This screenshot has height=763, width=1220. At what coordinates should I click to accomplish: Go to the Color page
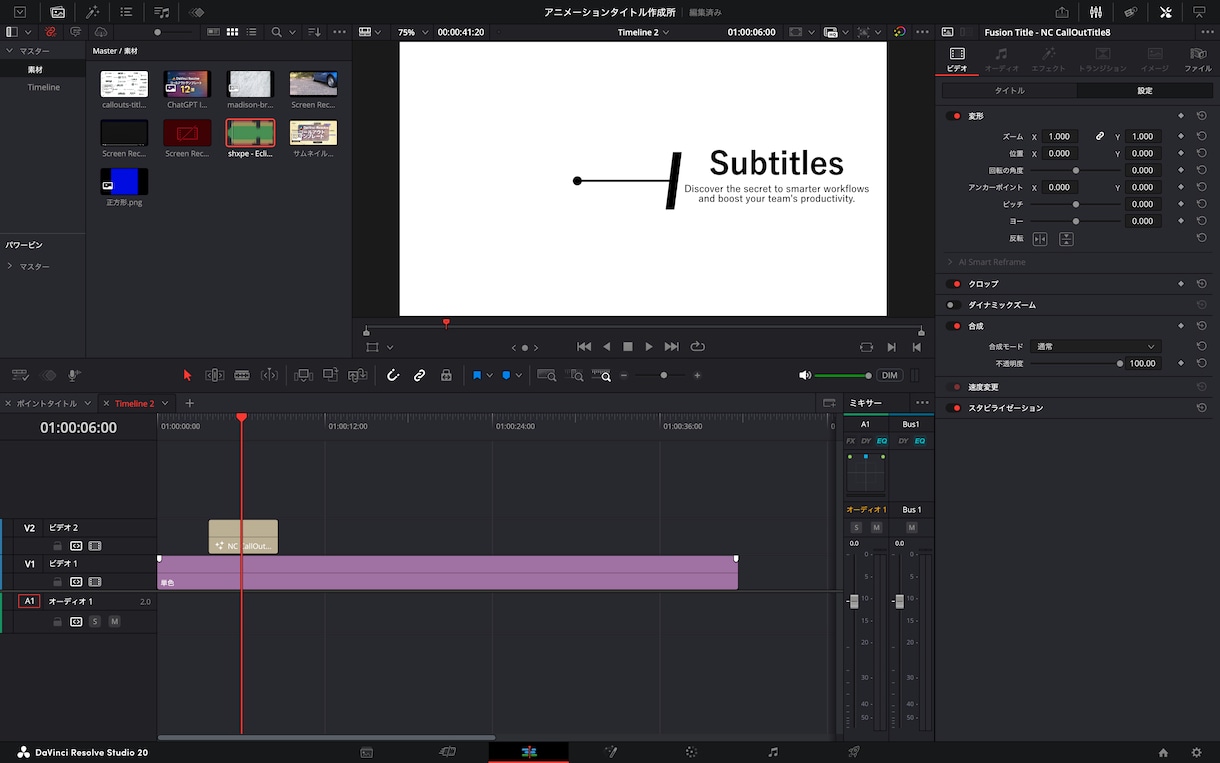(691, 752)
